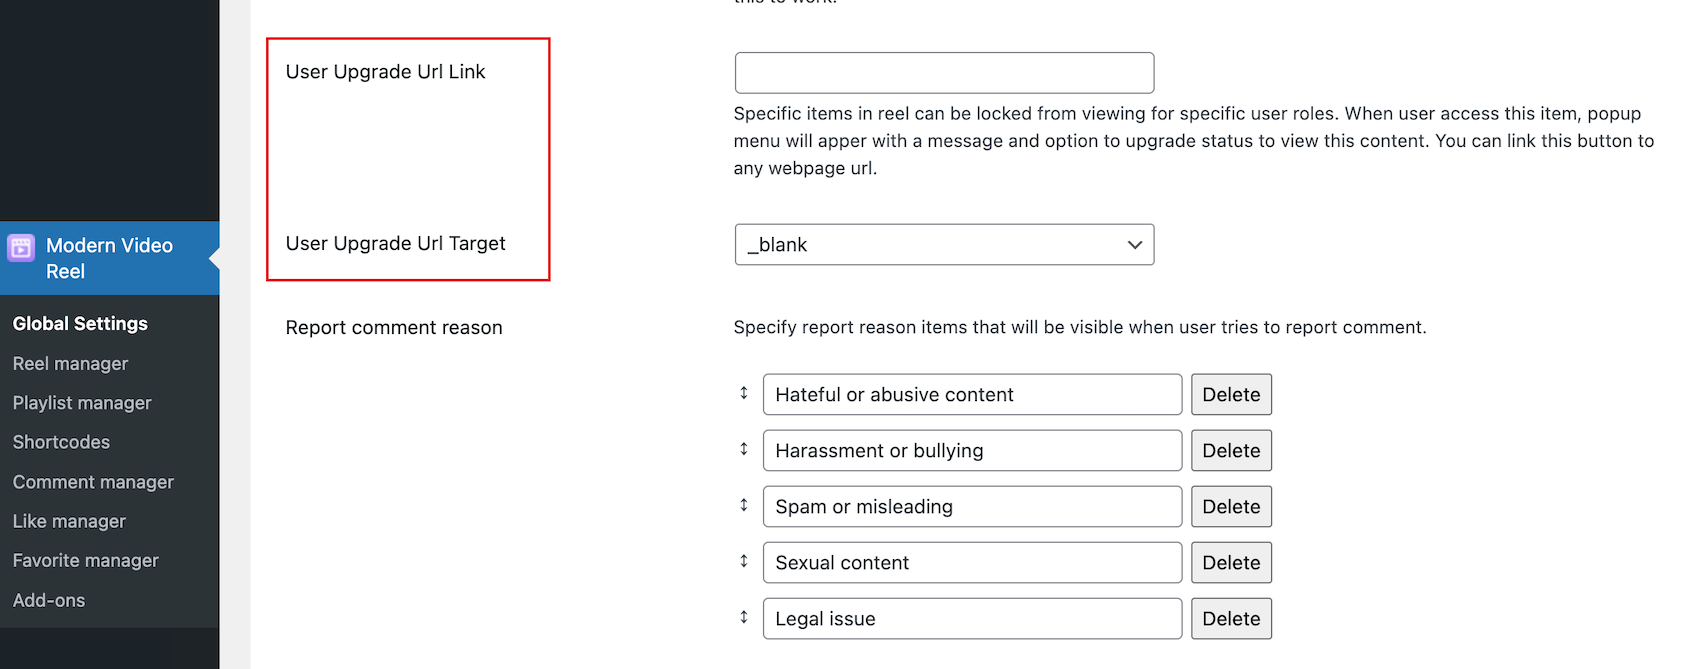Click the Modern Video Reel plugin icon
The height and width of the screenshot is (669, 1707).
pyautogui.click(x=21, y=247)
